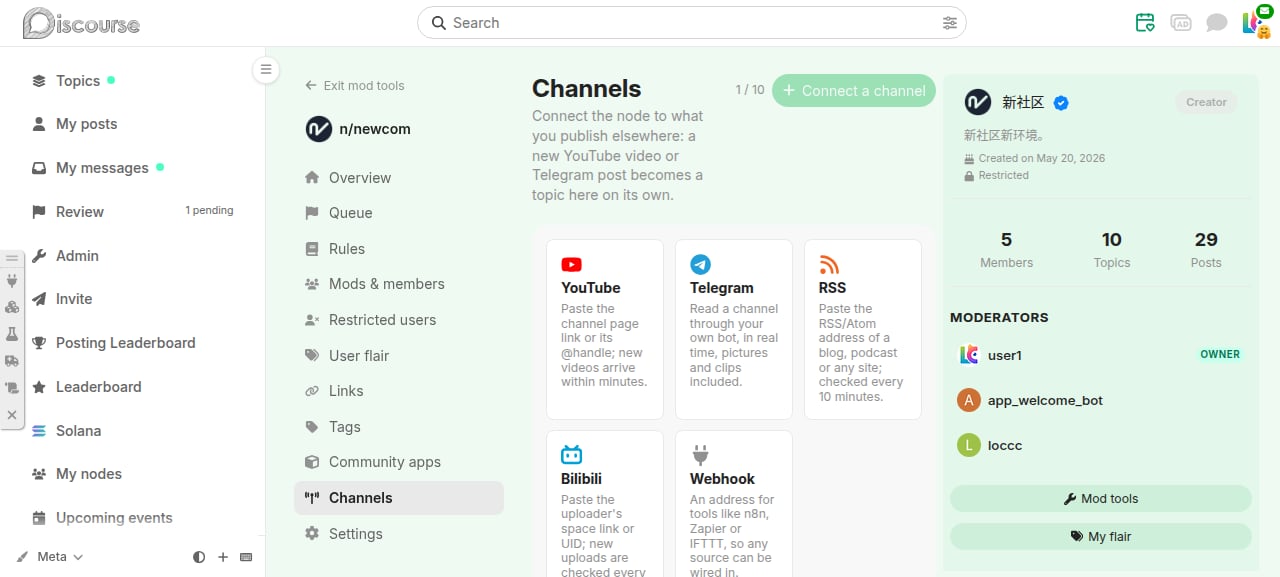Open Community apps section

point(399,462)
